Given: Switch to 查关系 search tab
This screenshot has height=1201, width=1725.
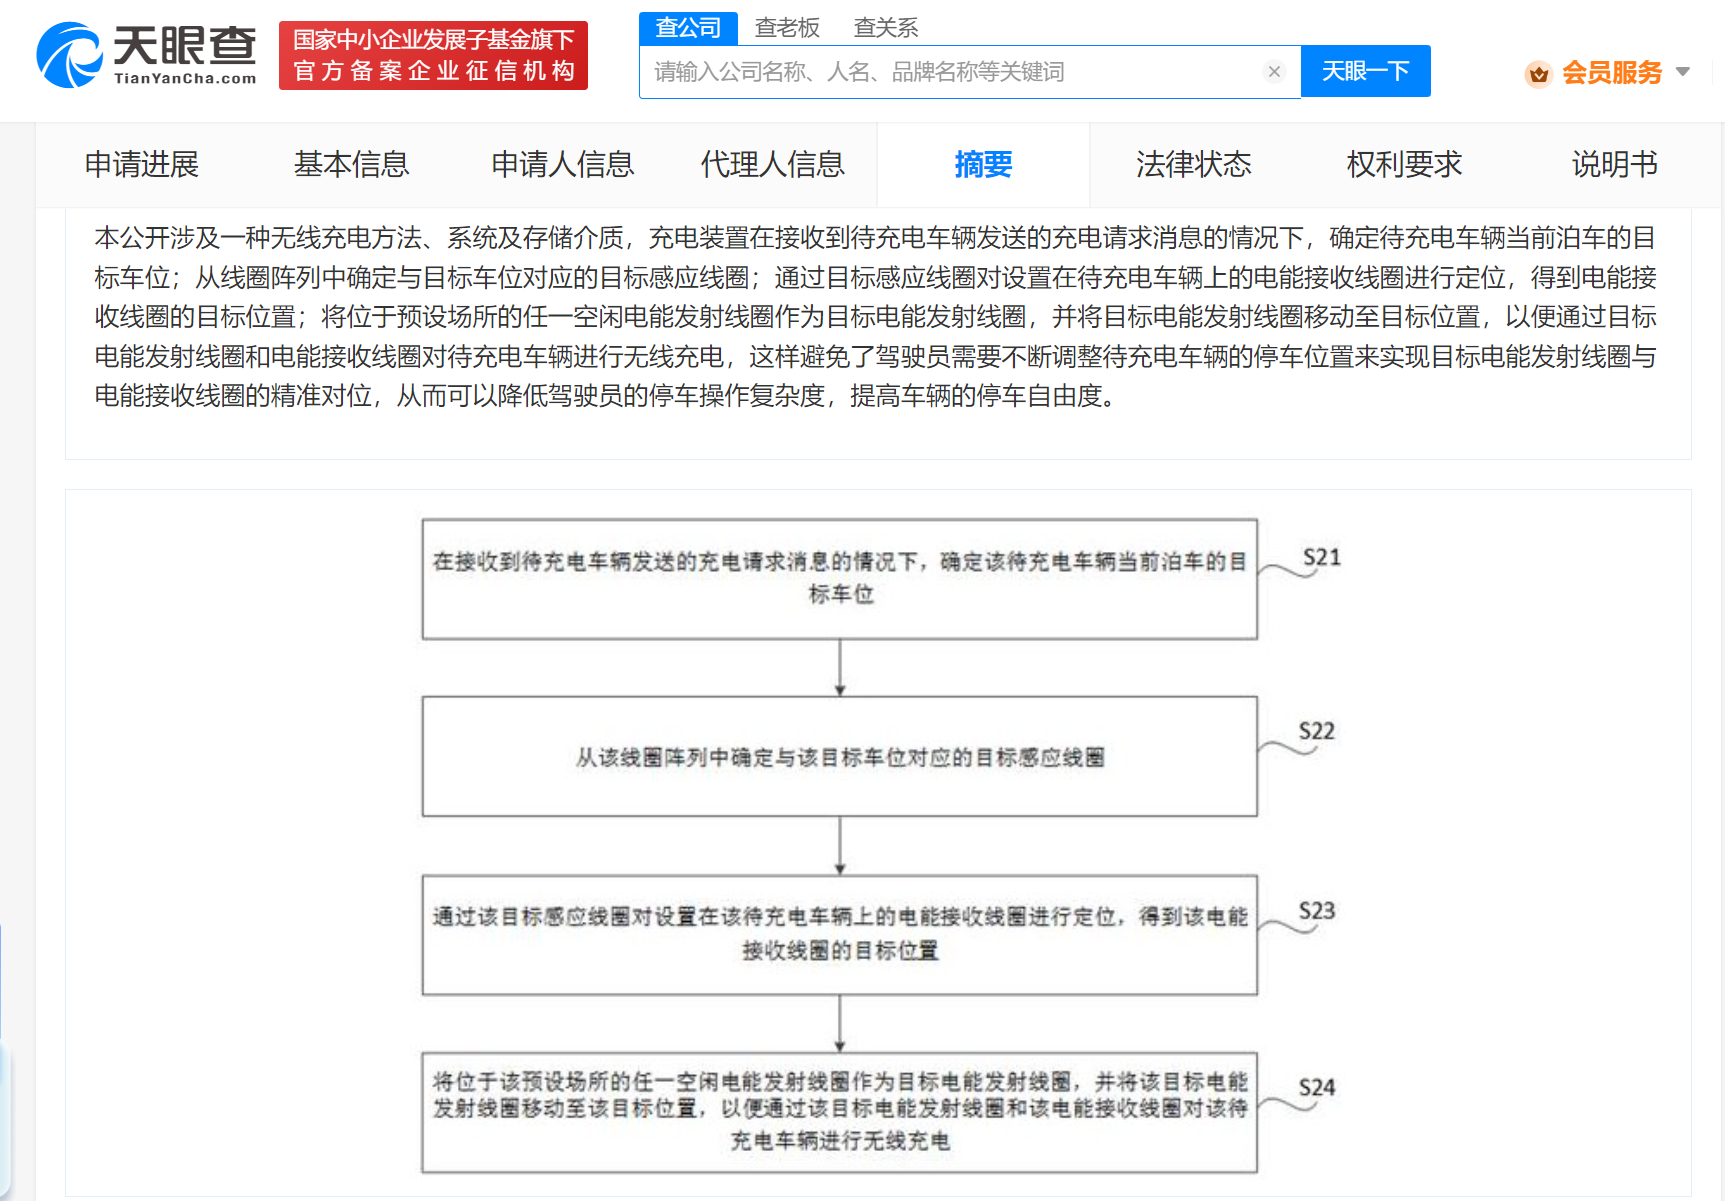Looking at the screenshot, I should pos(885,28).
